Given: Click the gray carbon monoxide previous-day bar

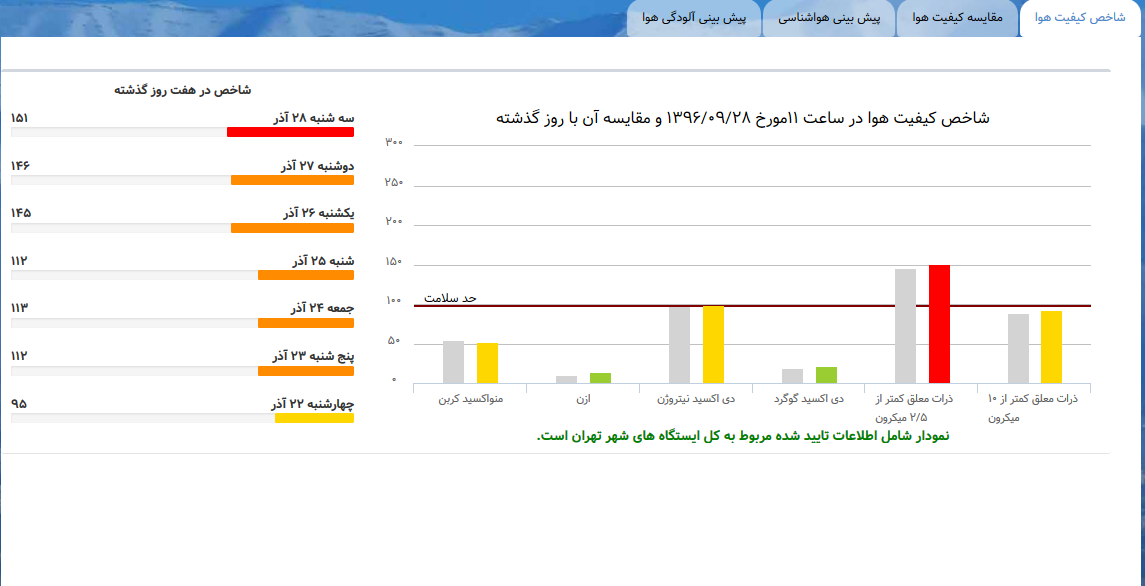Looking at the screenshot, I should pyautogui.click(x=453, y=362).
